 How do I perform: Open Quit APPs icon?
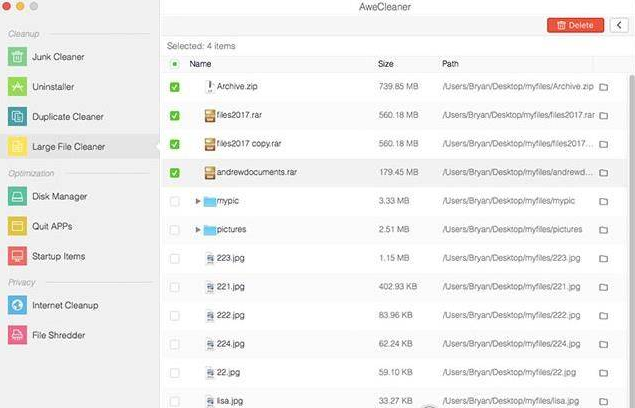coord(17,226)
